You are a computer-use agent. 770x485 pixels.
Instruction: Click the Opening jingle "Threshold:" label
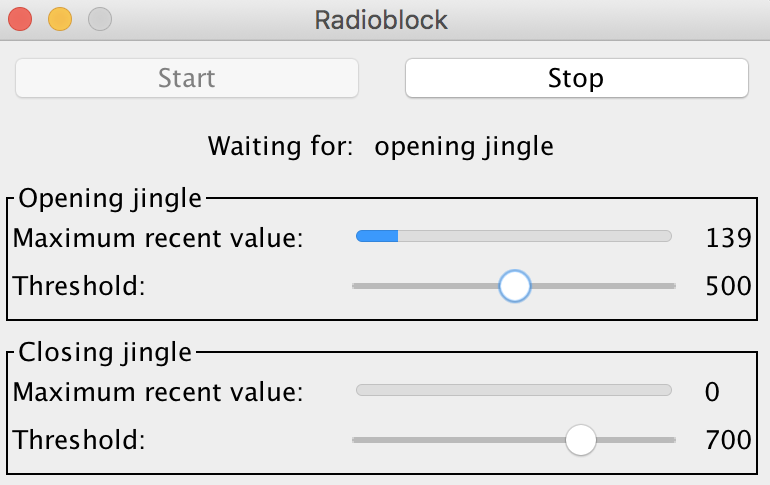point(79,287)
